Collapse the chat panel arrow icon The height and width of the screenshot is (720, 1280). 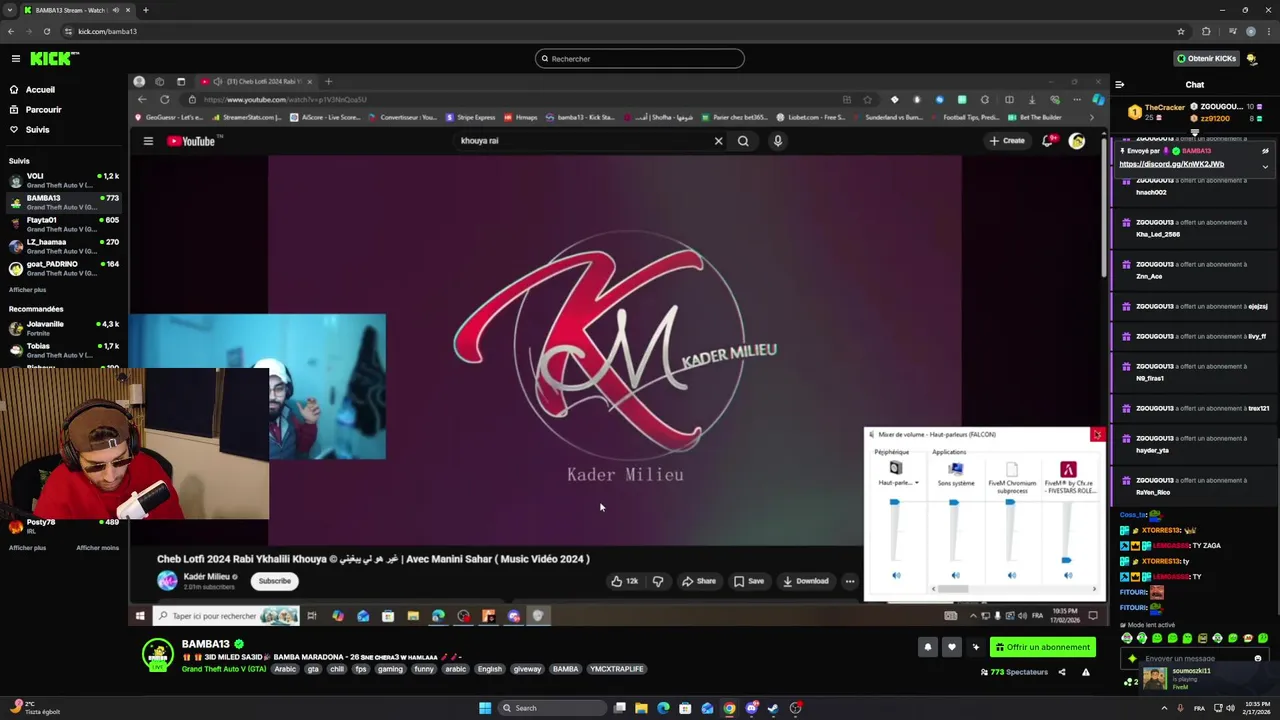(1119, 85)
